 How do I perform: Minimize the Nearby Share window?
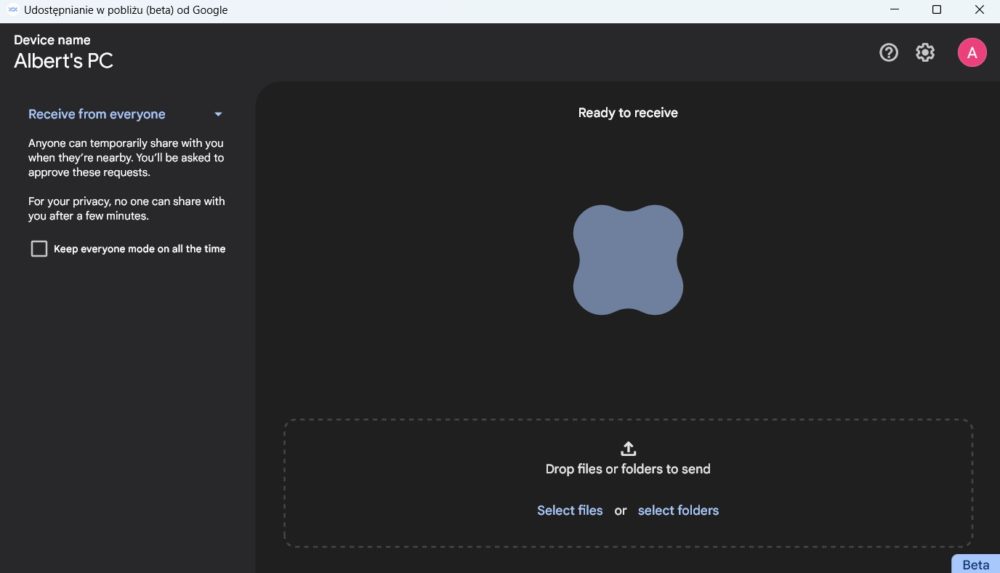click(x=894, y=10)
